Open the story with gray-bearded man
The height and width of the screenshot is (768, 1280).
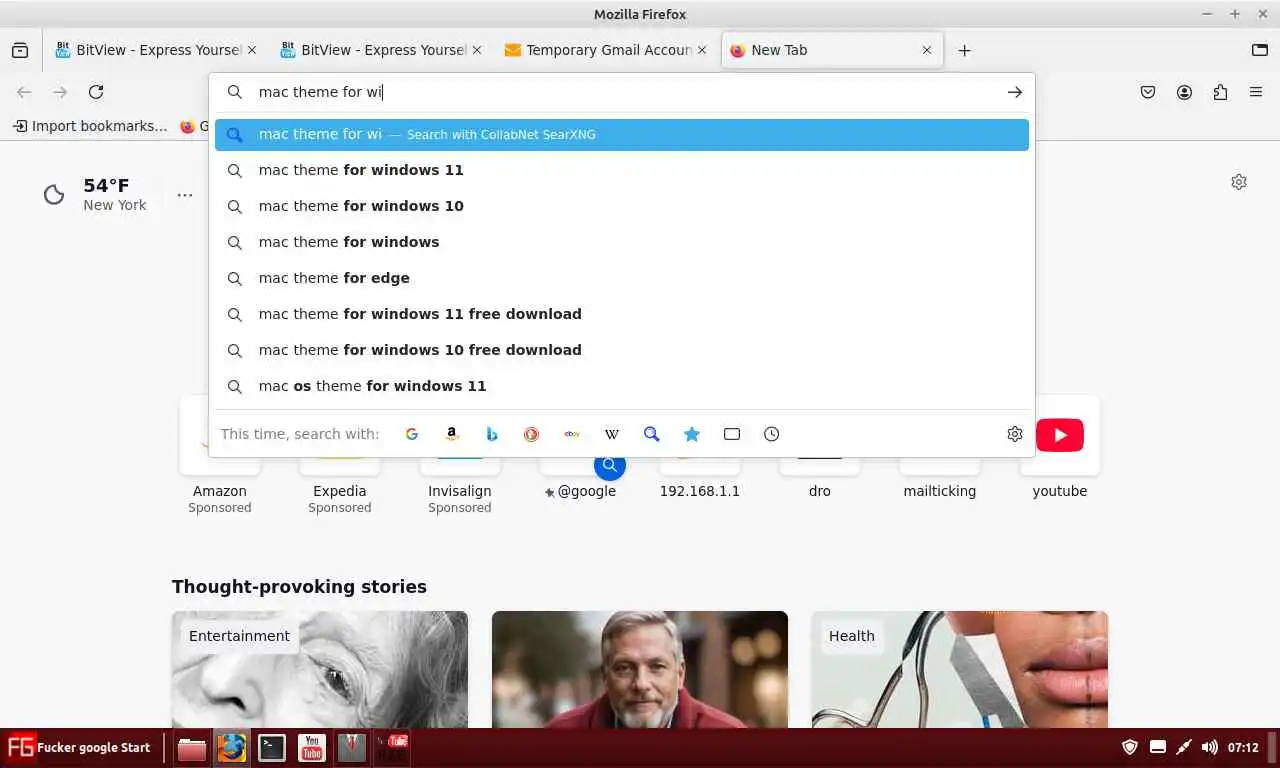(x=640, y=669)
